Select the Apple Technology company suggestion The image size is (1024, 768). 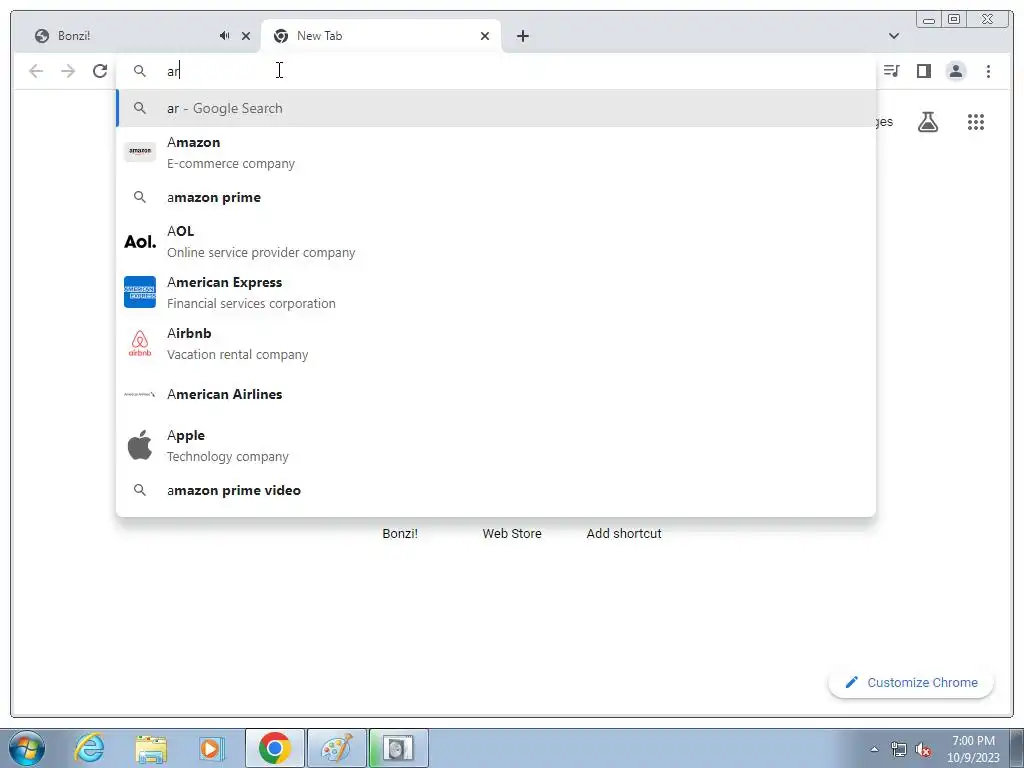(496, 445)
